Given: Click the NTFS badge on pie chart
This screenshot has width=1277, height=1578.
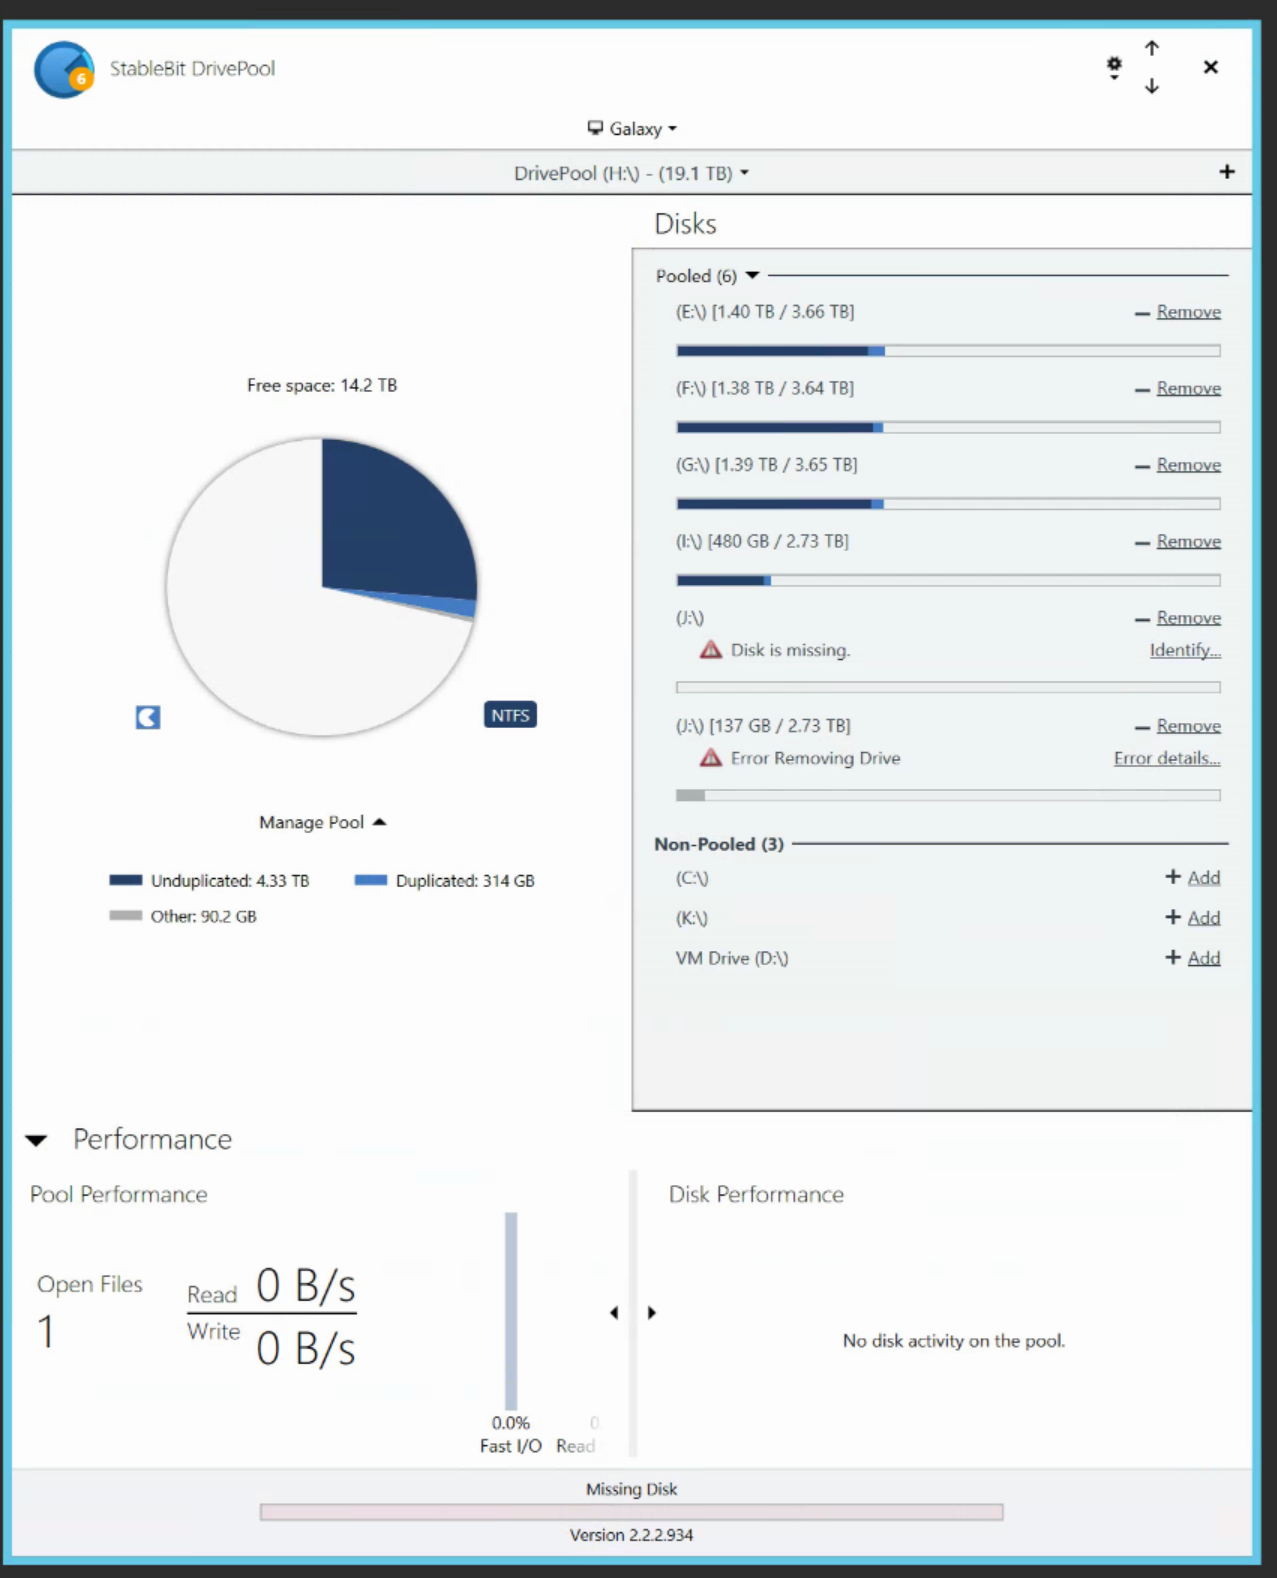Looking at the screenshot, I should click(510, 715).
